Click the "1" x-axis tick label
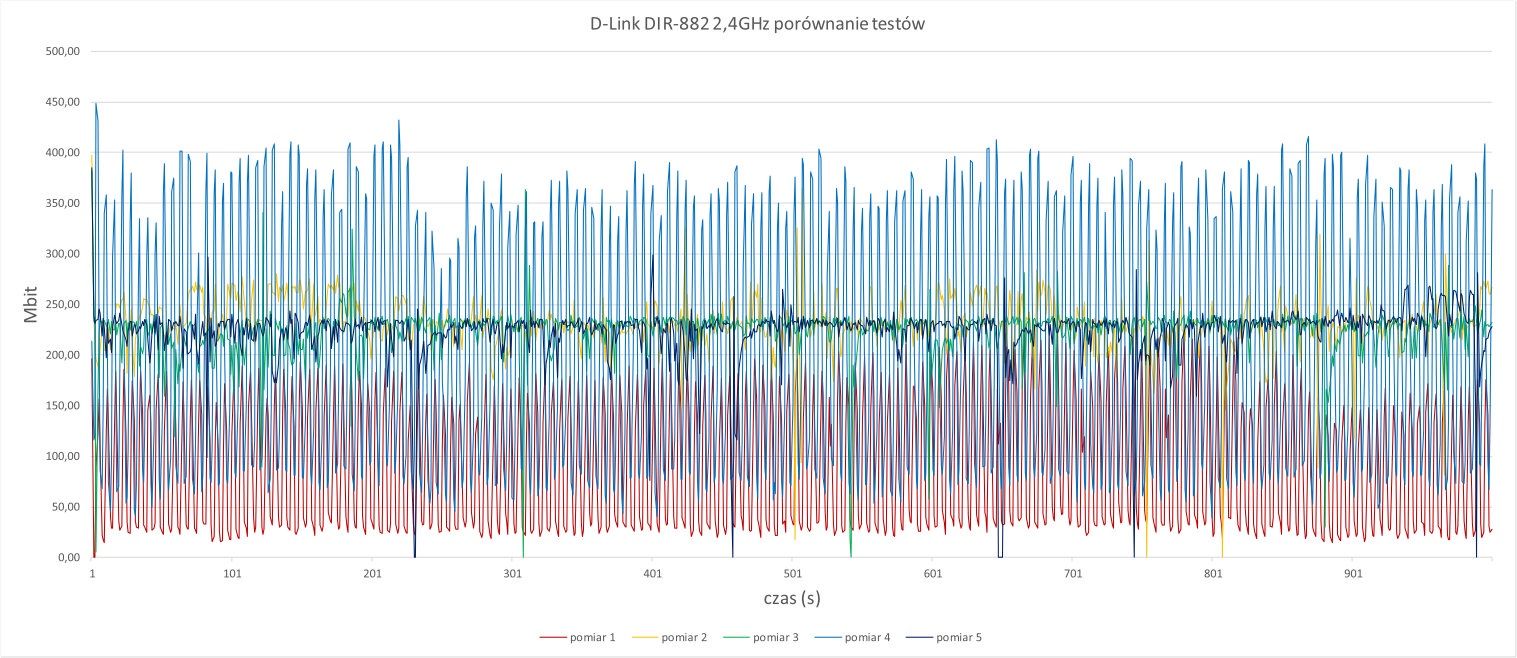Viewport: 1517px width, 658px height. click(92, 574)
